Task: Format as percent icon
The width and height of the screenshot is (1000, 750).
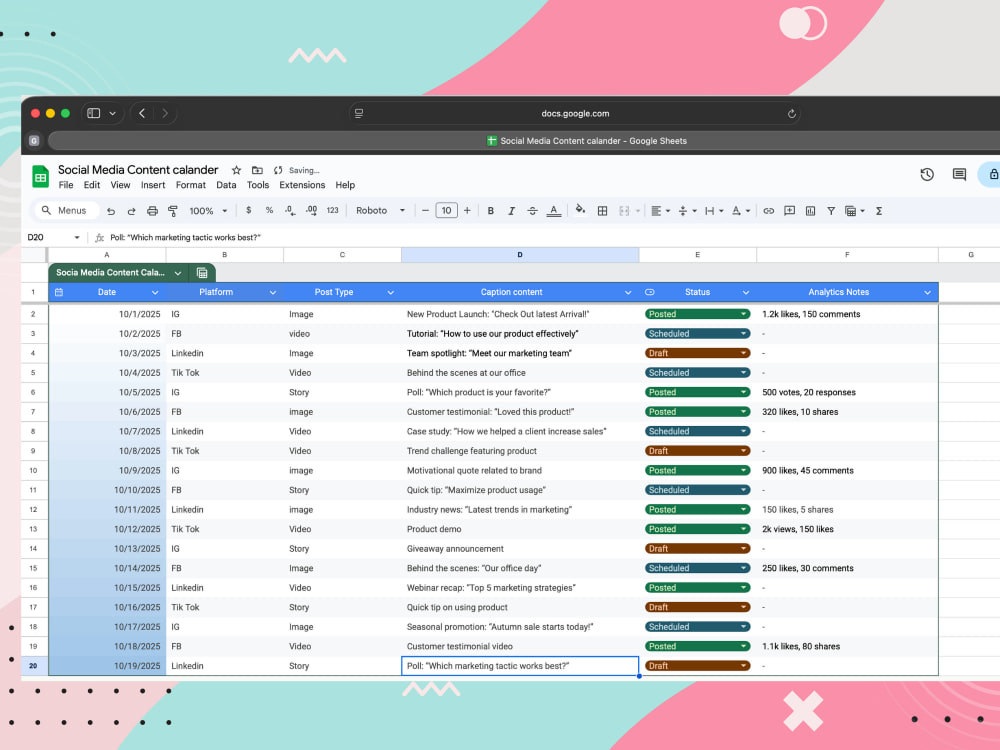Action: point(269,210)
